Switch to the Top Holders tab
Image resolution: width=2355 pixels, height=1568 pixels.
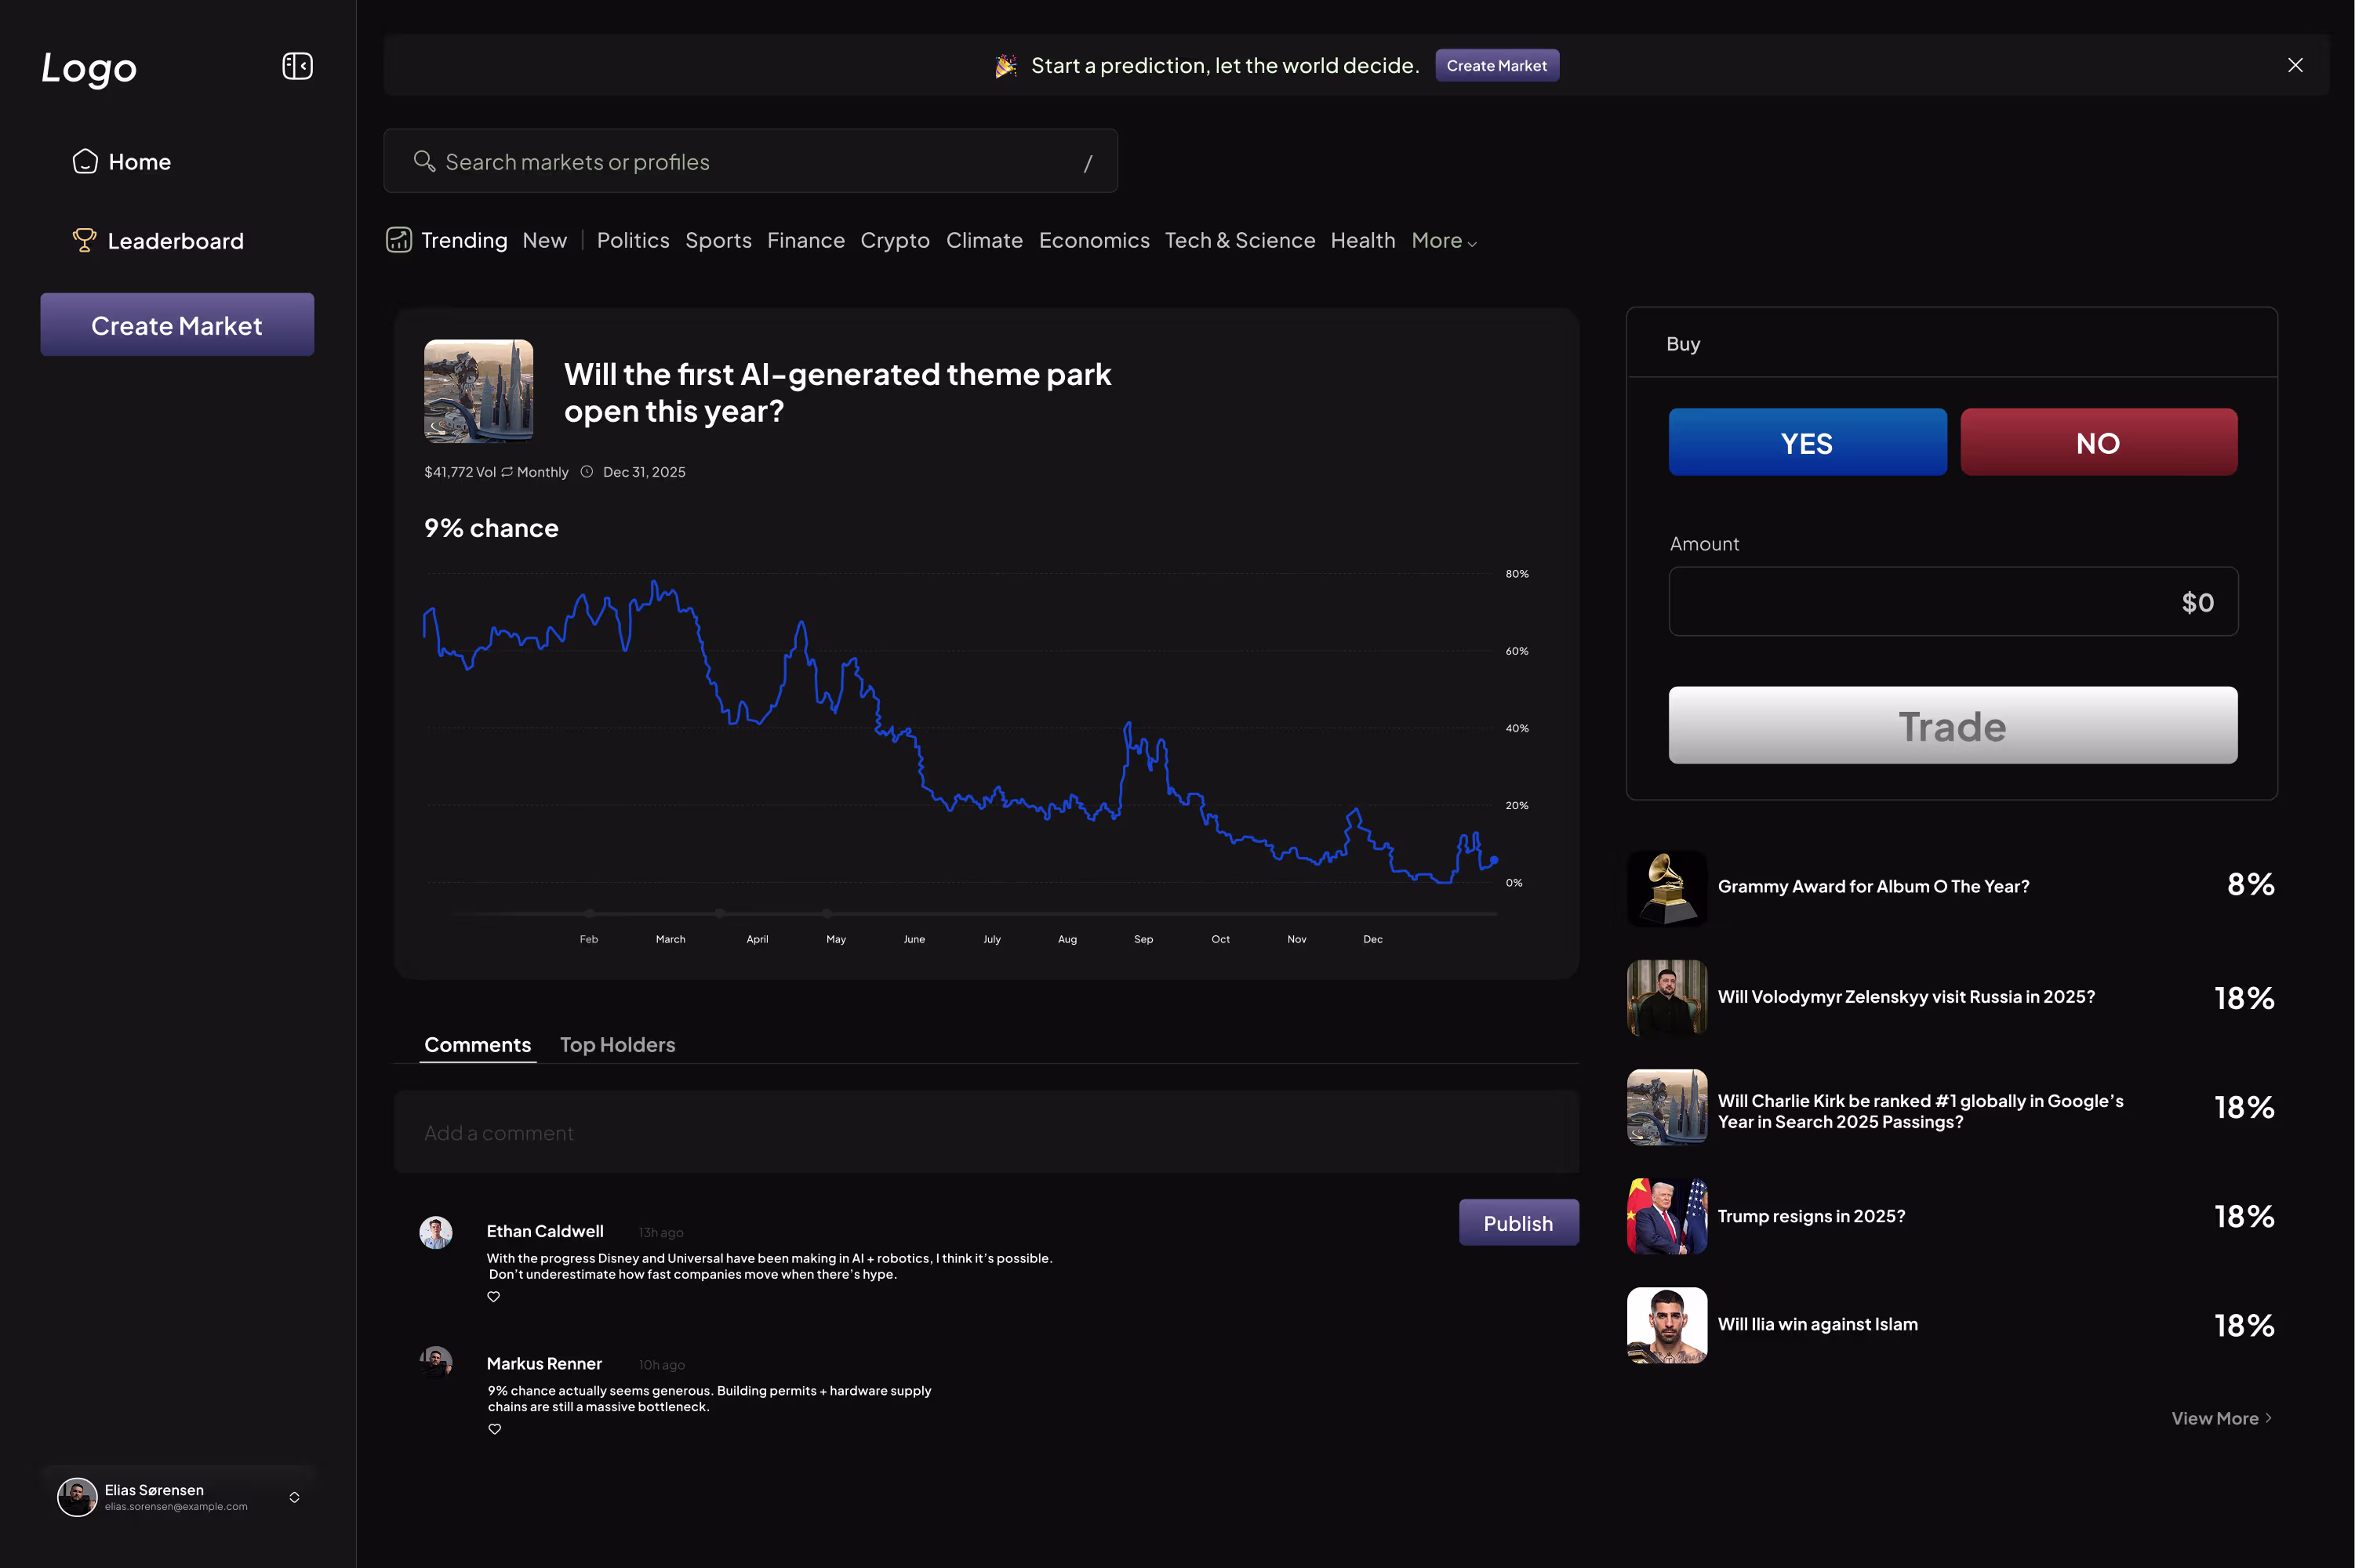(617, 1044)
